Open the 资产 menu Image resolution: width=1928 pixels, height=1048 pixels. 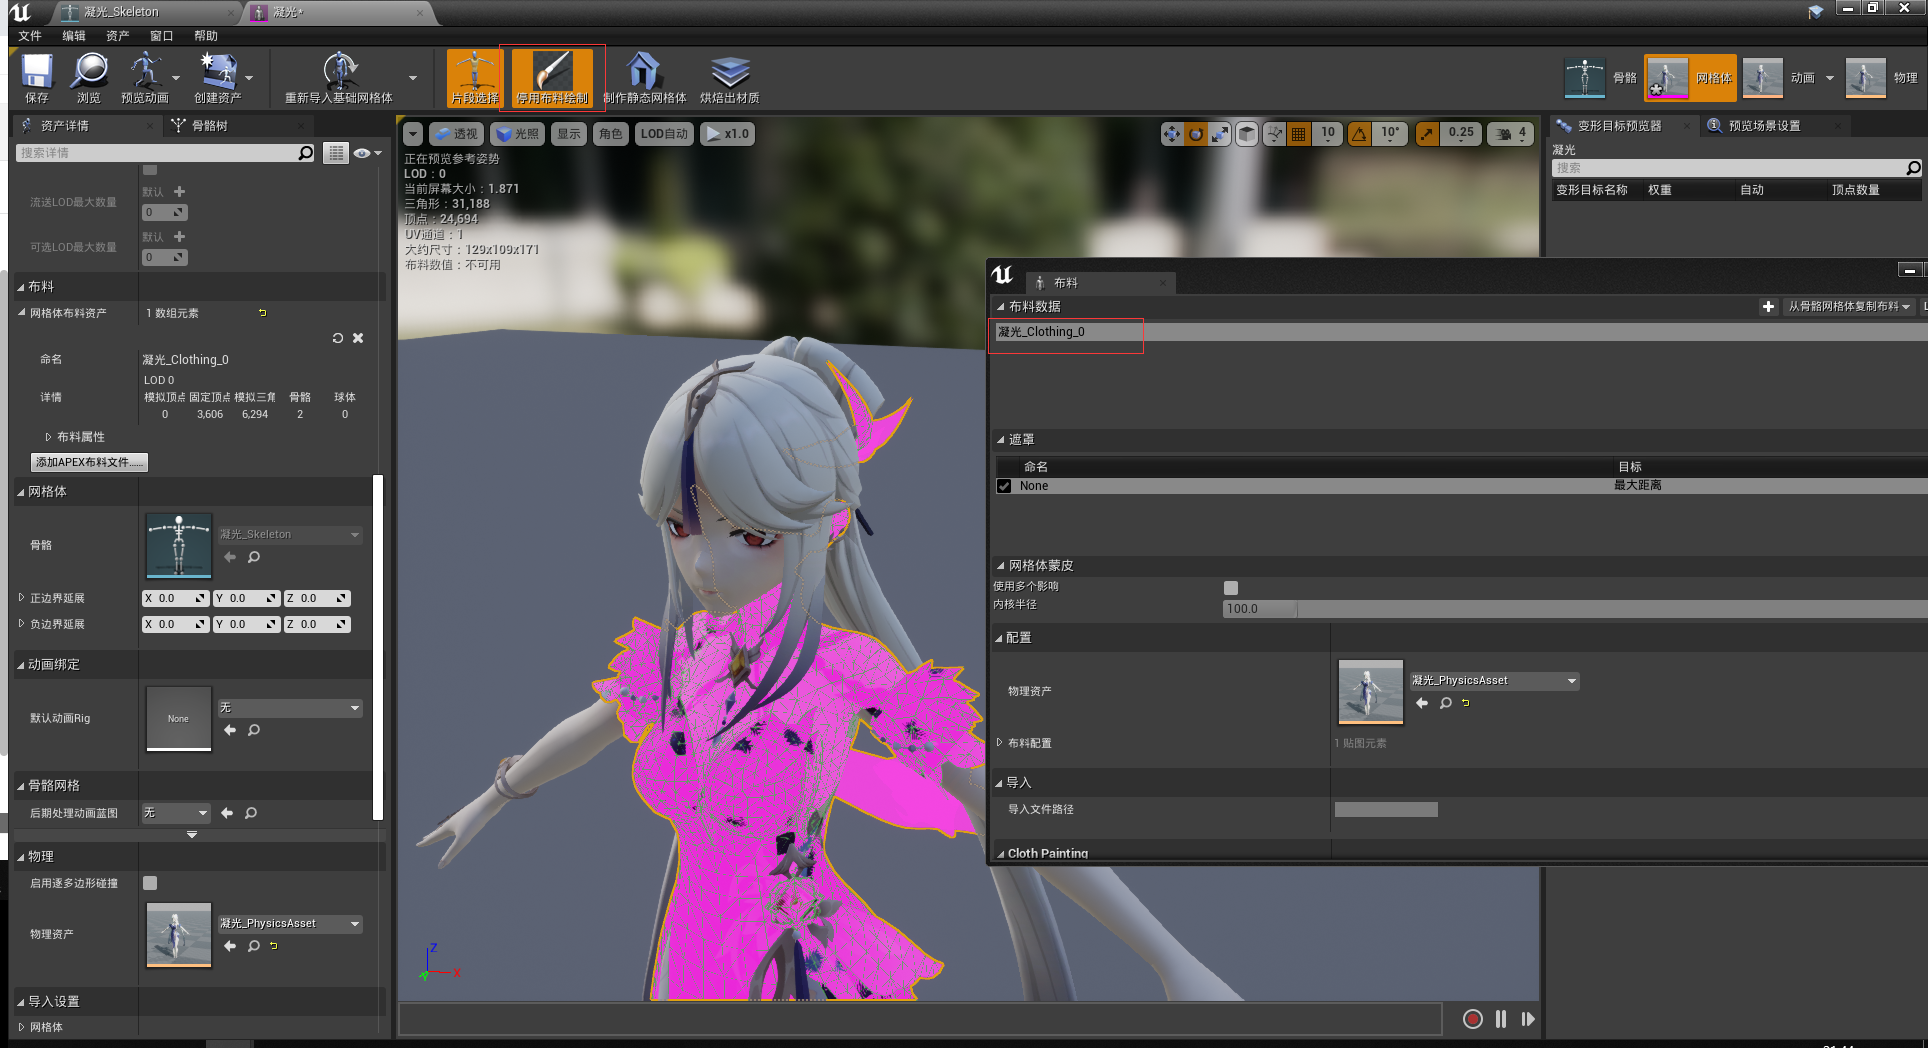click(118, 36)
